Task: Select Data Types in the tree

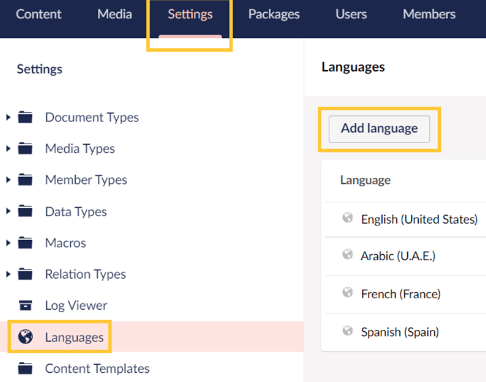Action: [76, 212]
